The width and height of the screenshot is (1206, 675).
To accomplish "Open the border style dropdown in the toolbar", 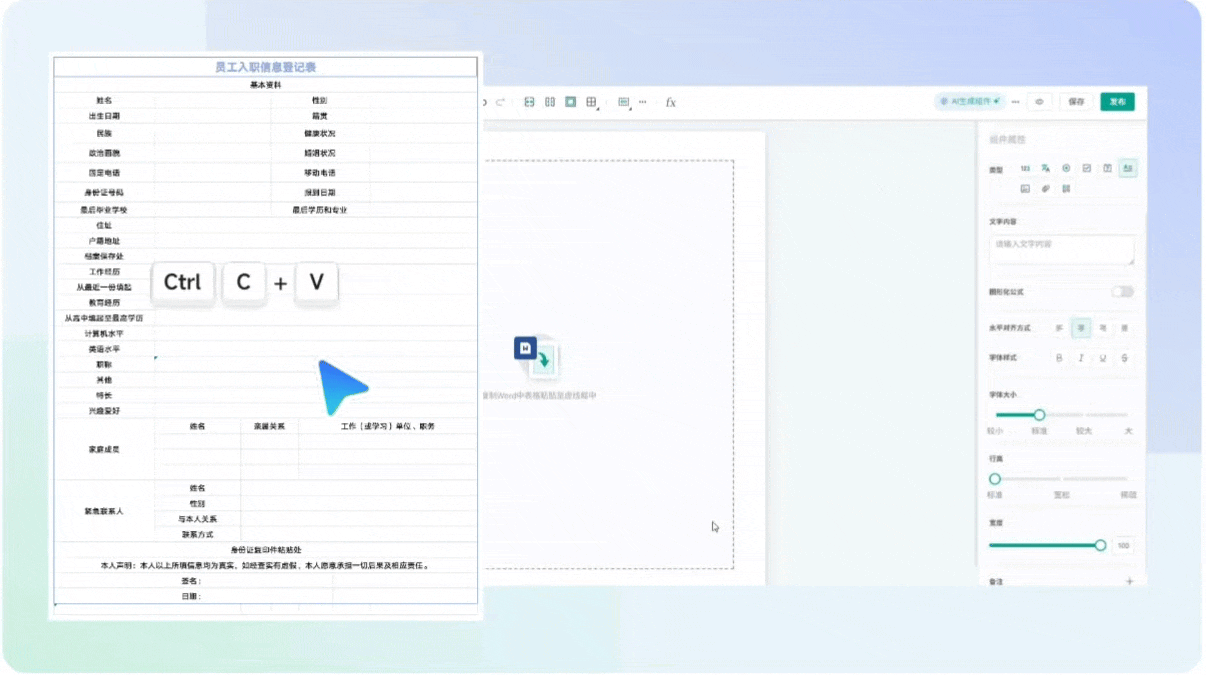I will (591, 101).
